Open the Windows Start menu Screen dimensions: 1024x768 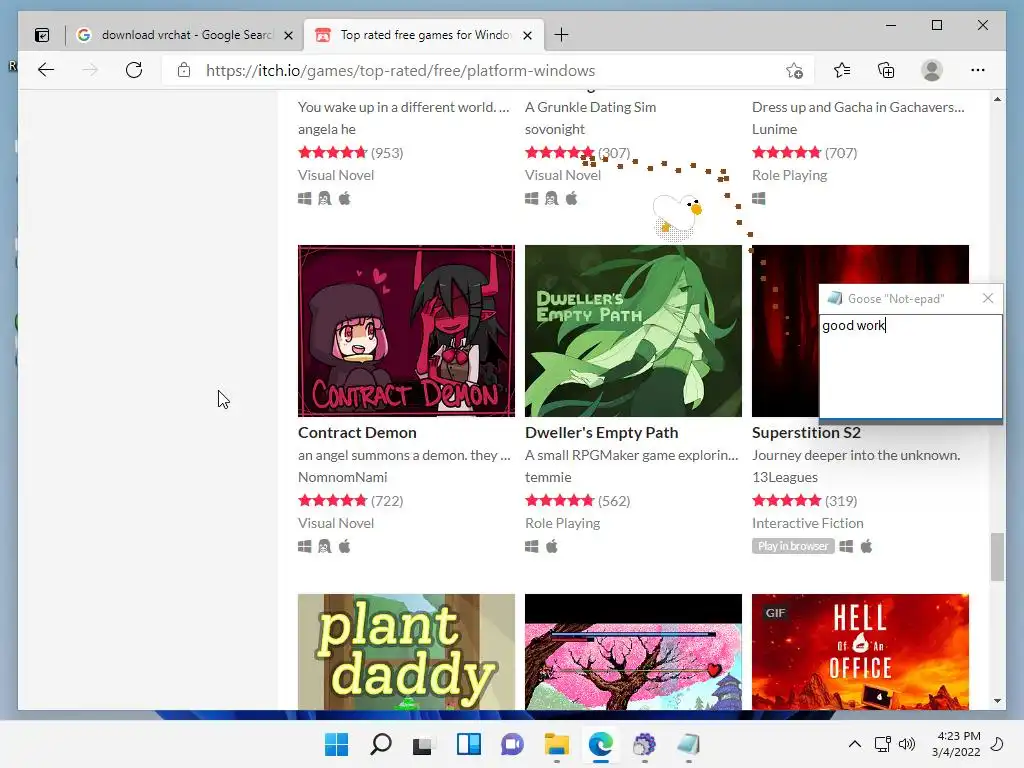(x=336, y=744)
